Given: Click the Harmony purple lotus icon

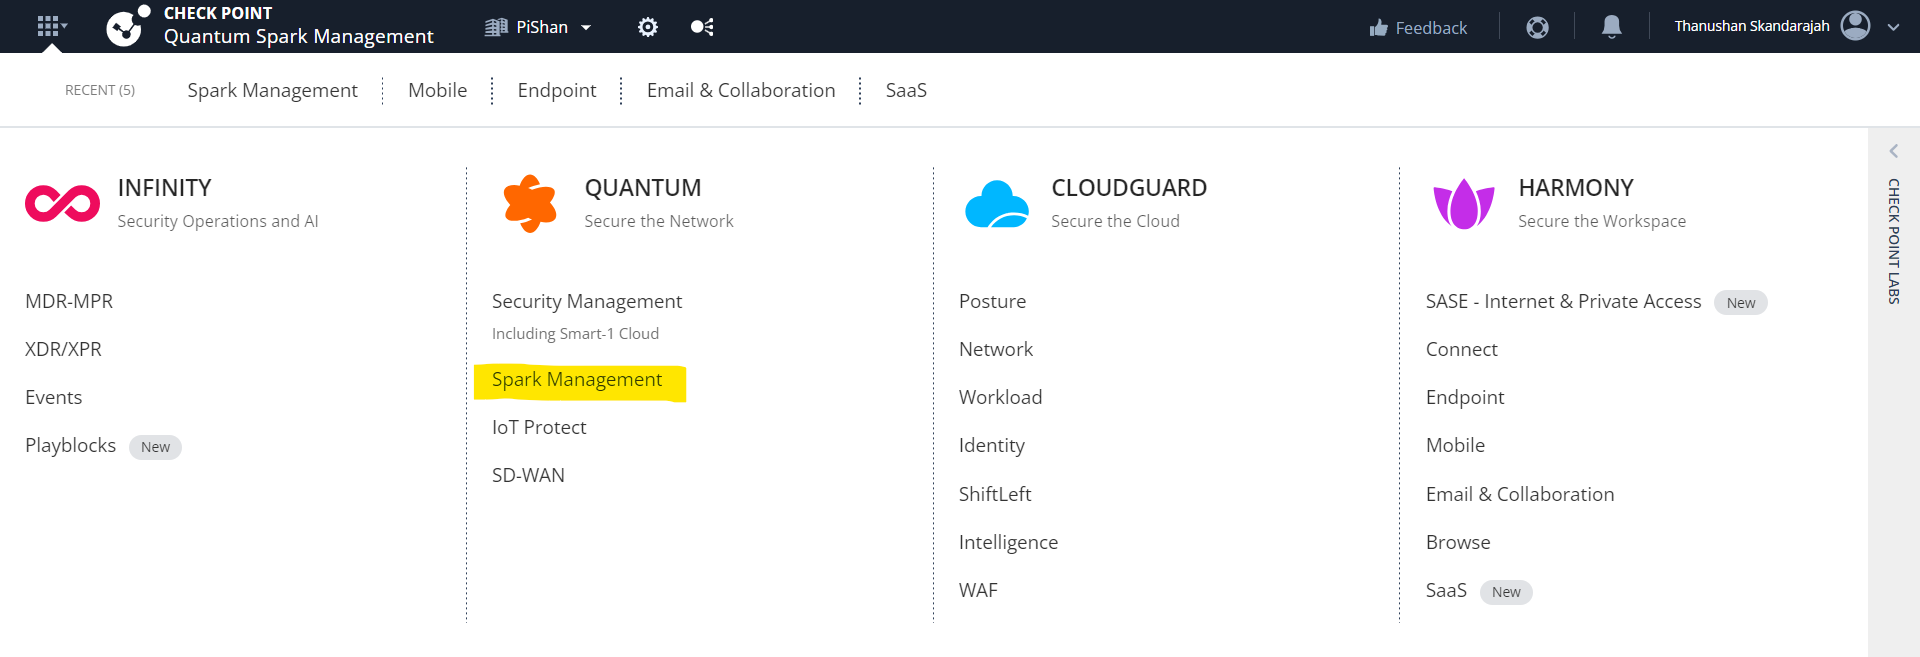Looking at the screenshot, I should point(1463,204).
